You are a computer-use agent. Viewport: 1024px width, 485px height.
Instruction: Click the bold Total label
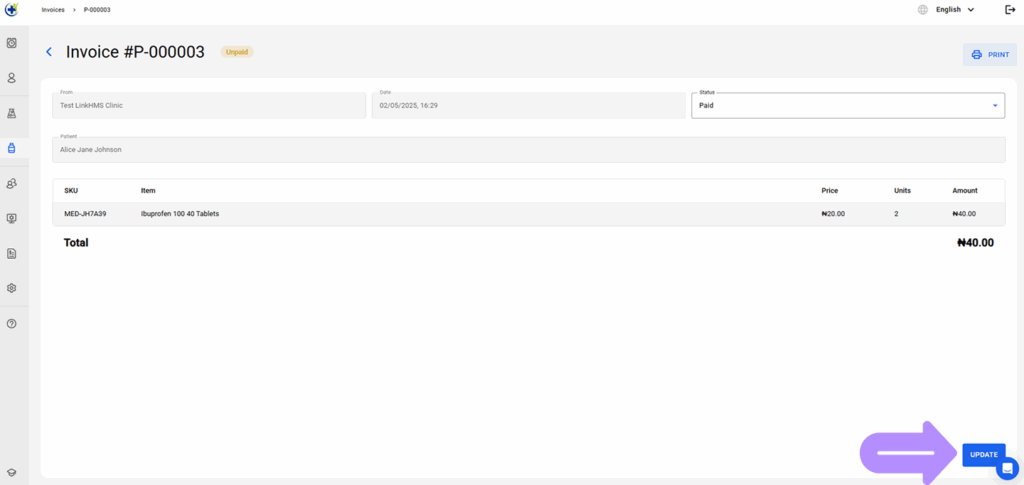76,243
